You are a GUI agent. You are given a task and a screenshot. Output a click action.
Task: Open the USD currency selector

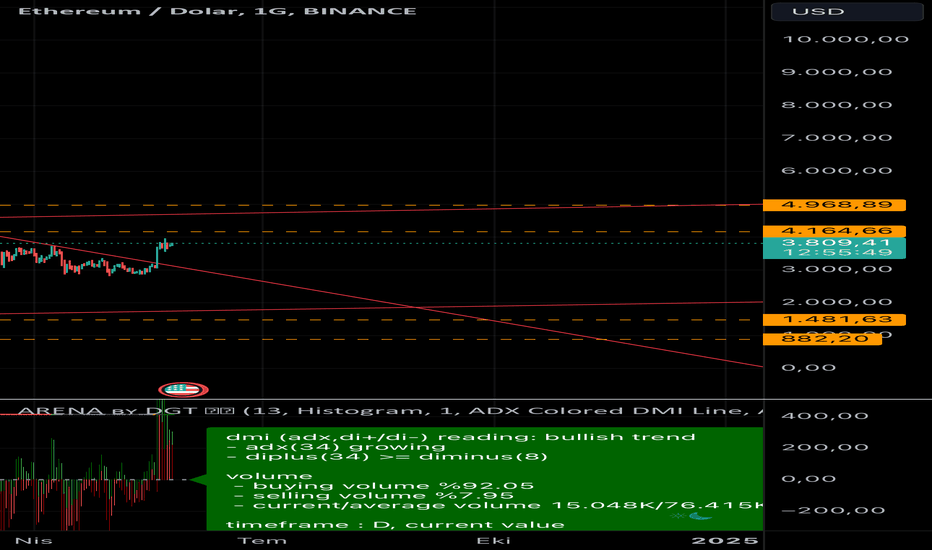tap(845, 11)
